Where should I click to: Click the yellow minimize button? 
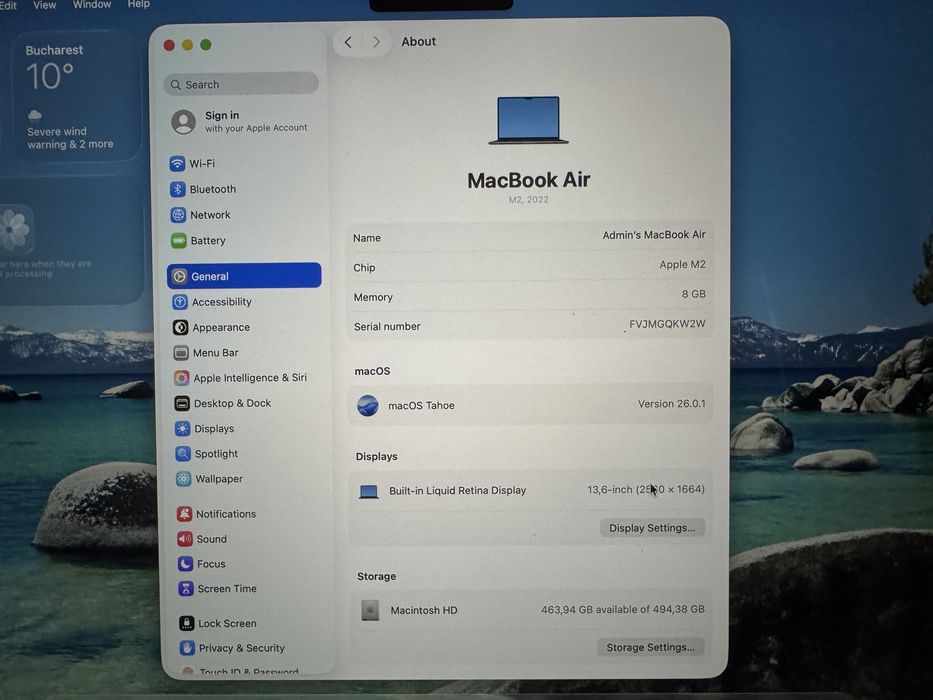pyautogui.click(x=187, y=45)
